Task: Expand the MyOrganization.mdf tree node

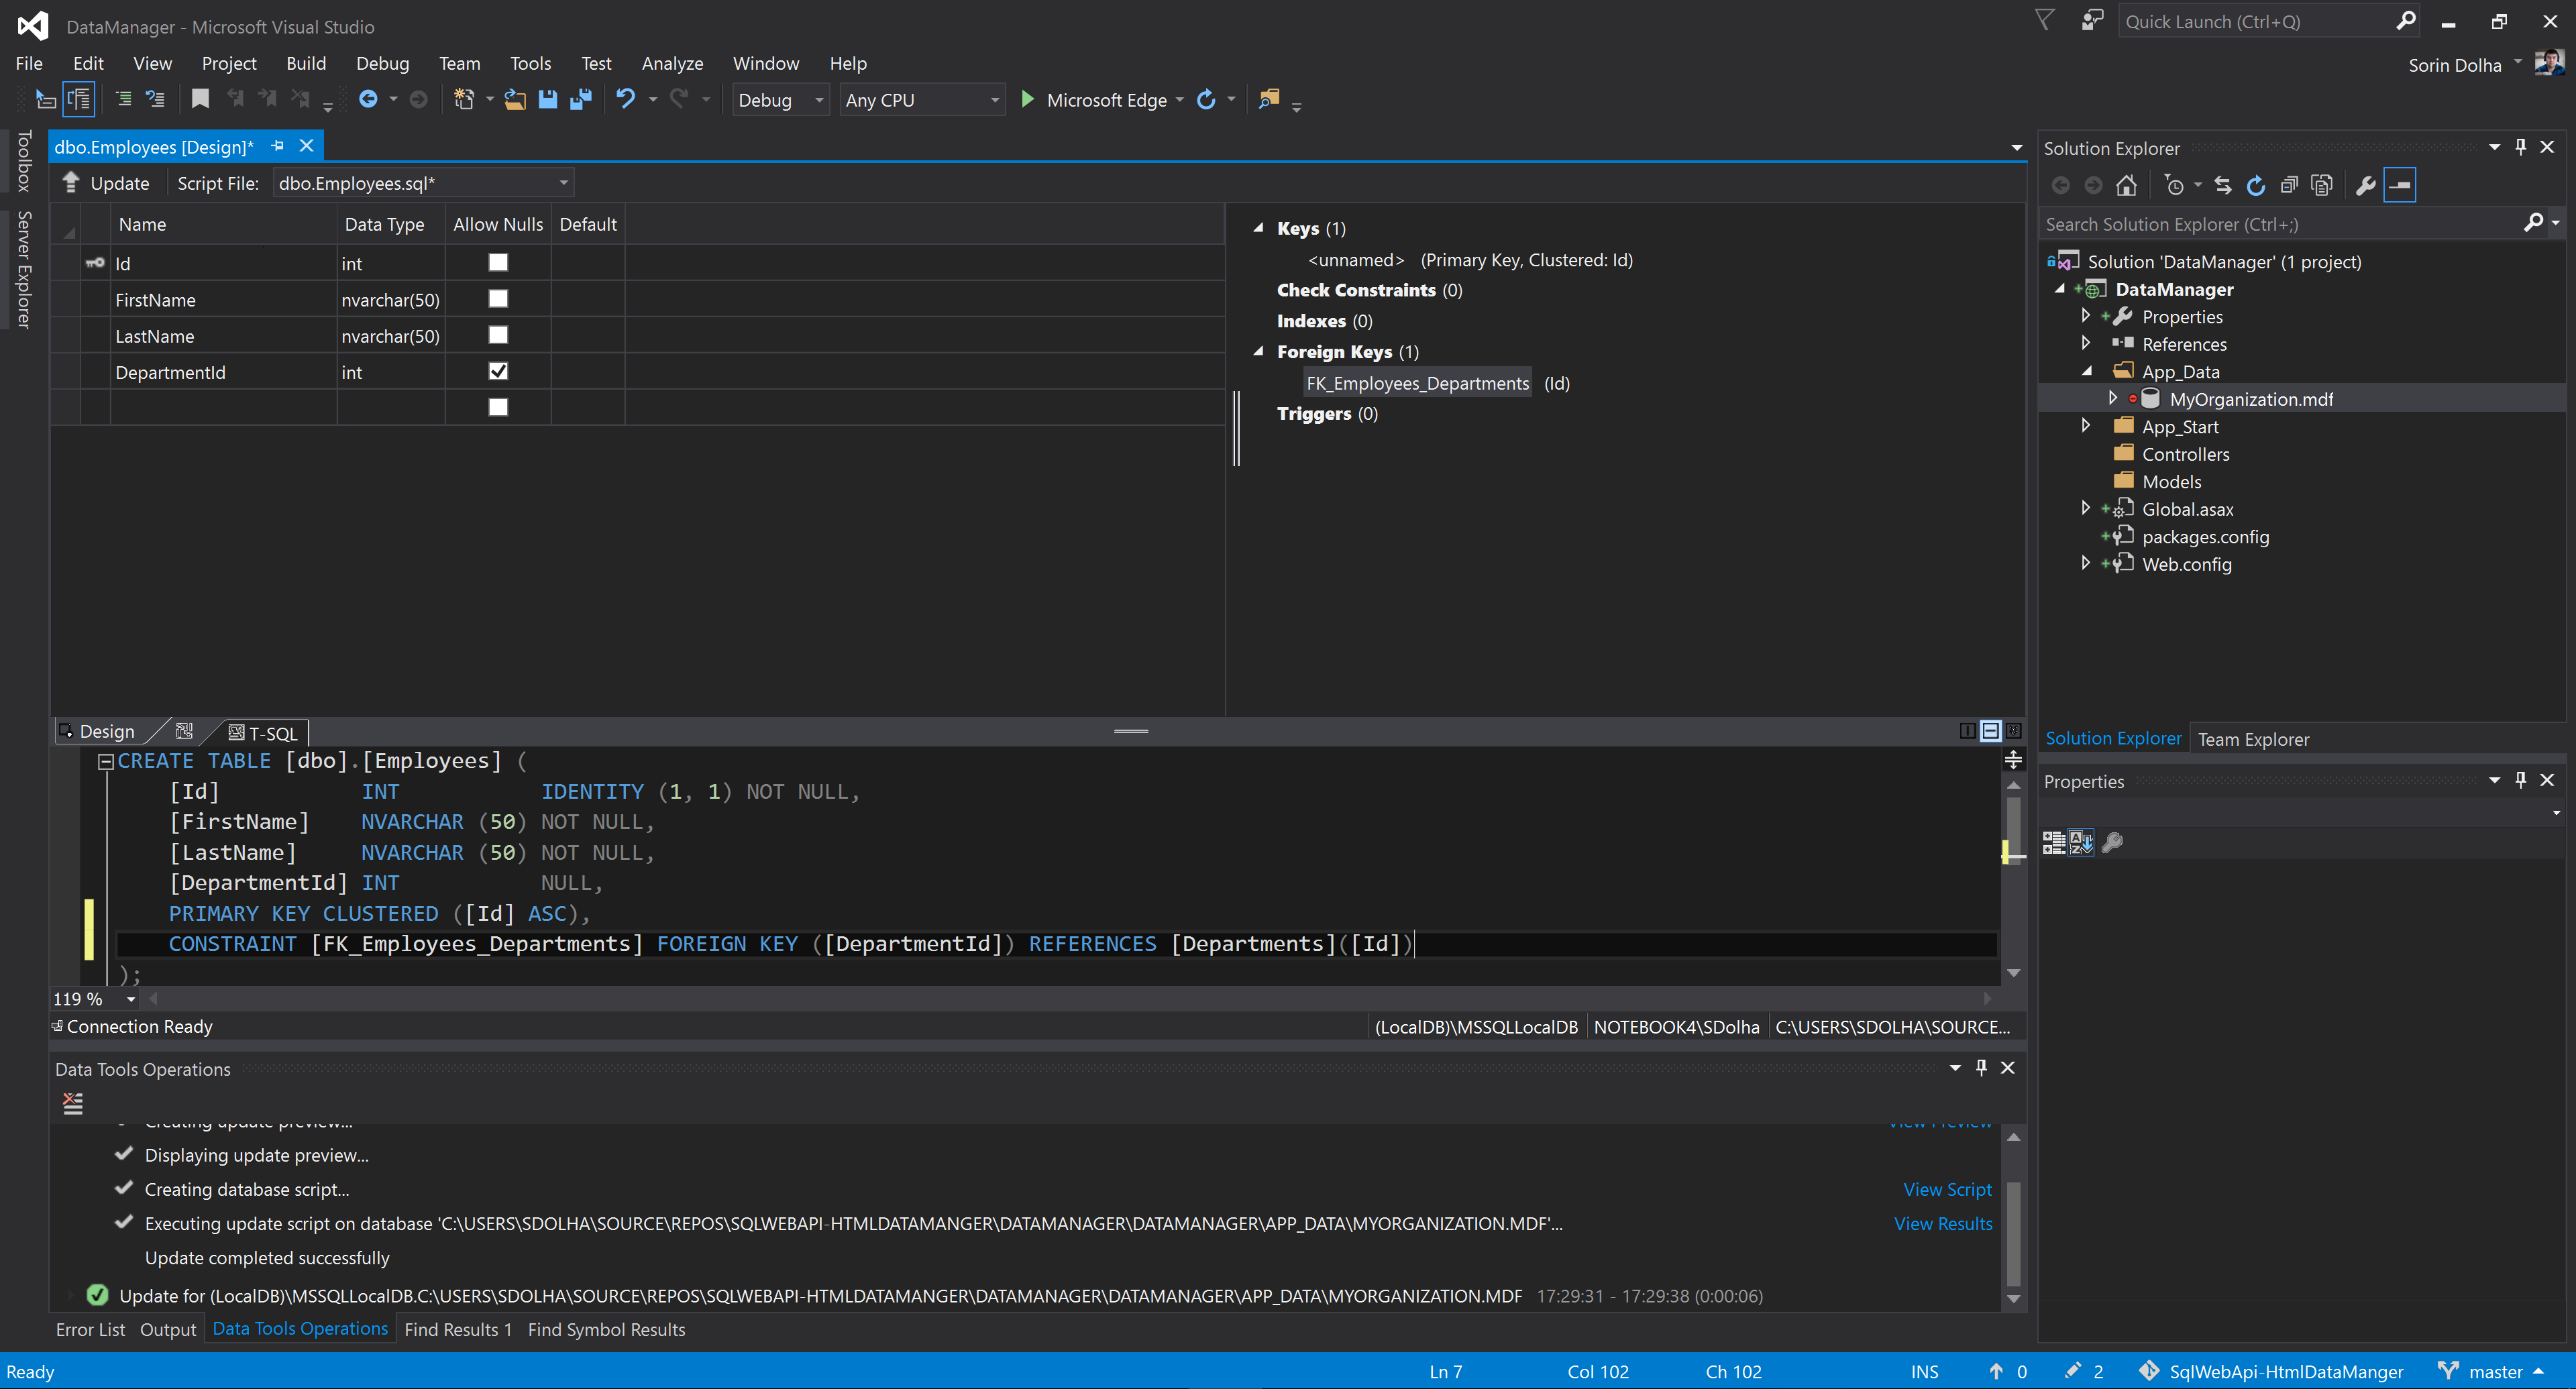Action: tap(2112, 398)
